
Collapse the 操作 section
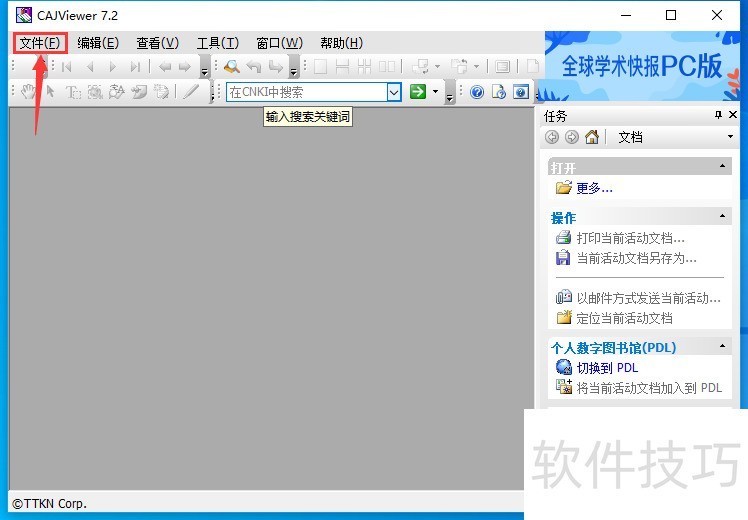tap(723, 217)
